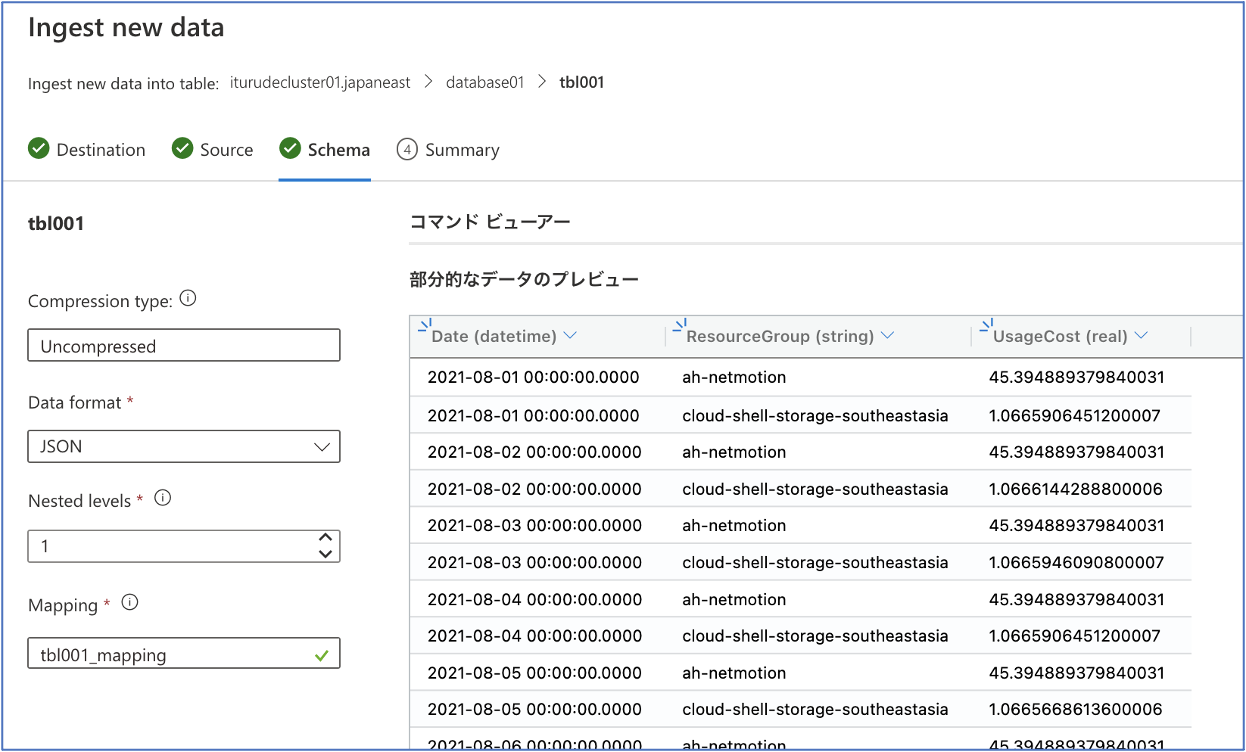This screenshot has width=1246, height=752.
Task: Click the Source green checkmark icon
Action: pyautogui.click(x=182, y=149)
